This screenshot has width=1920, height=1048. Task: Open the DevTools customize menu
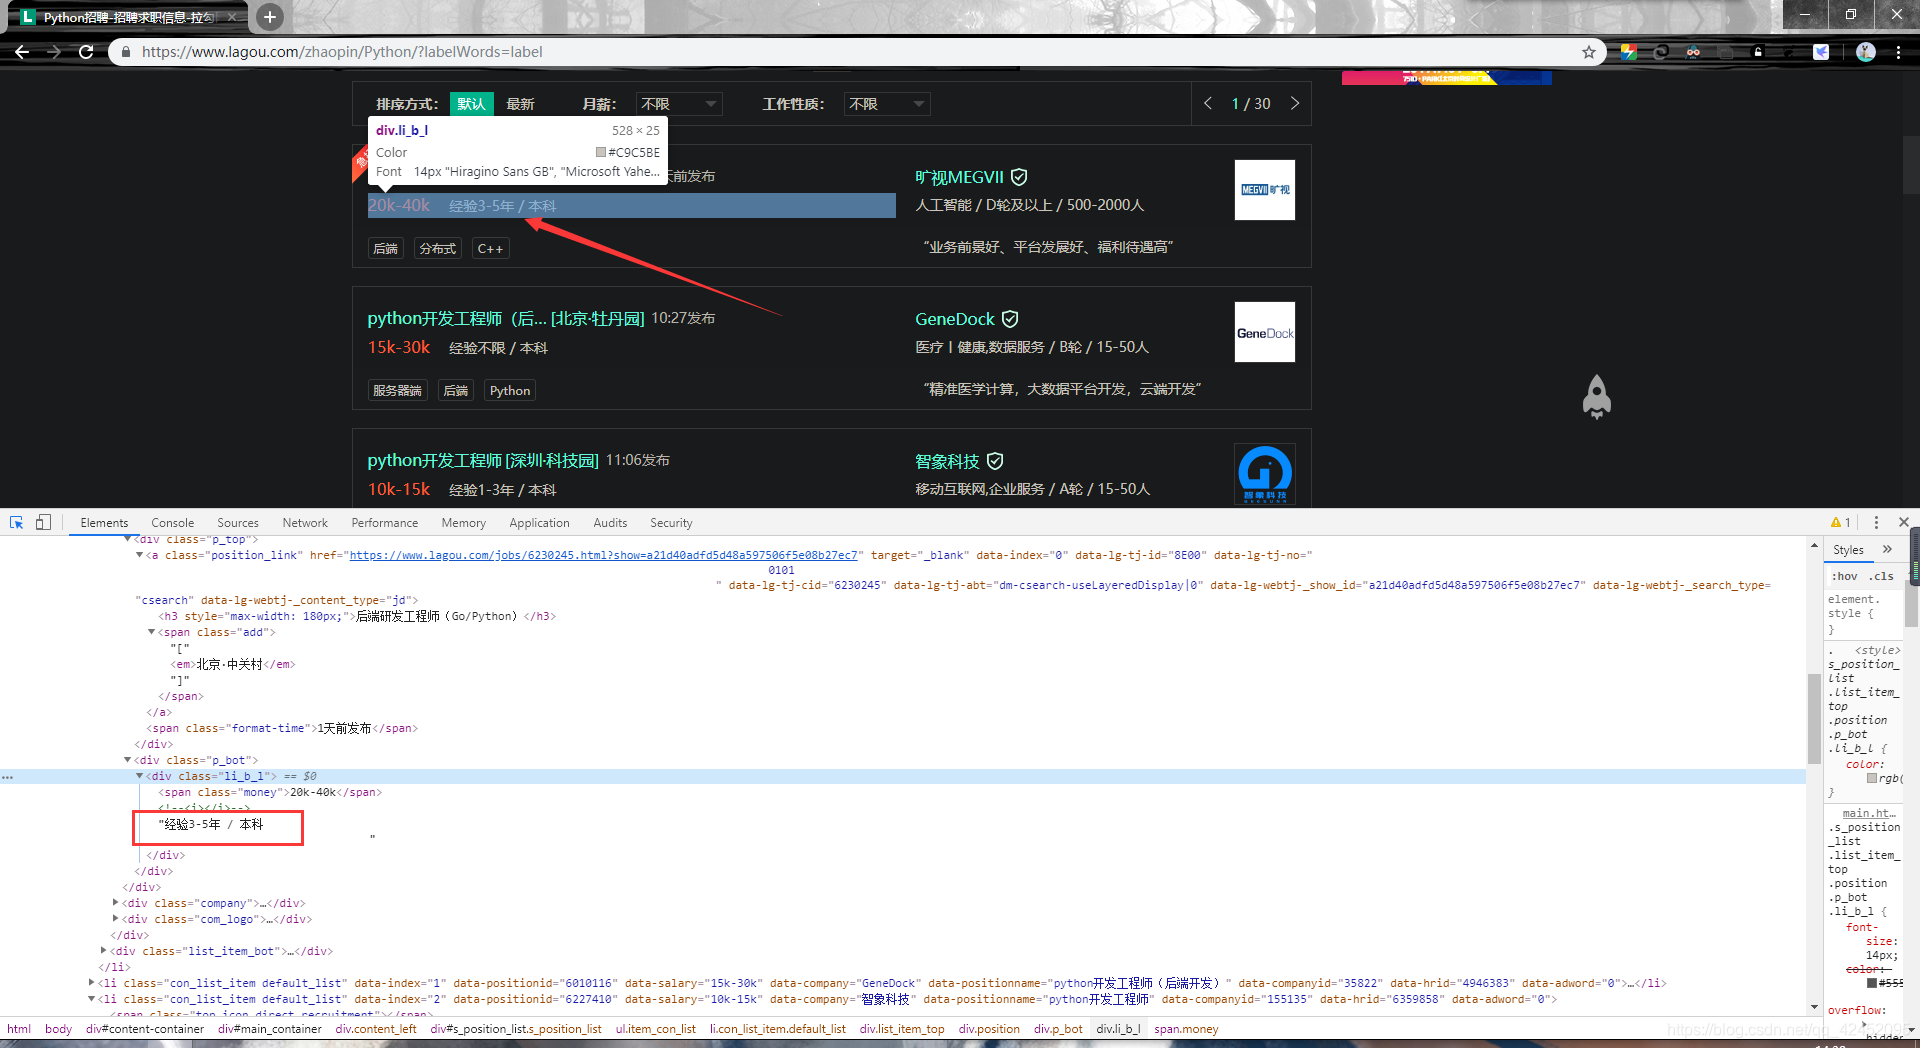tap(1876, 522)
